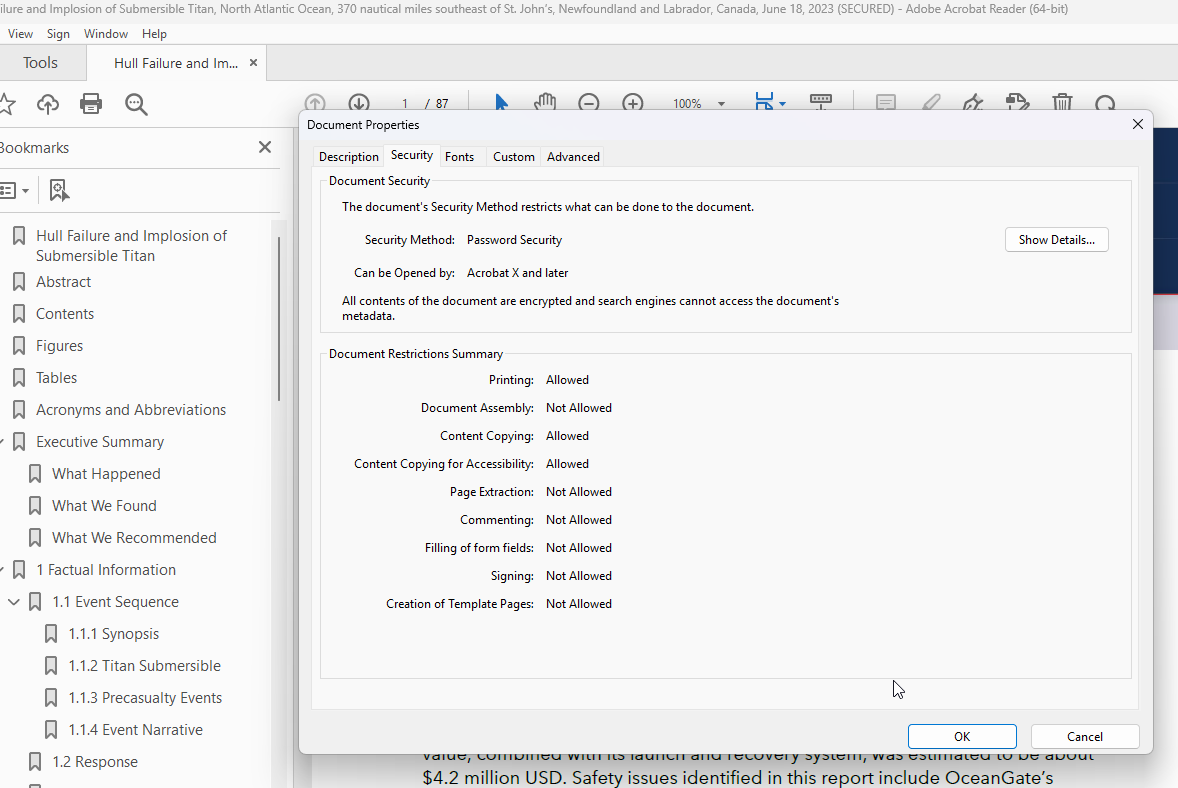Open the zoom level dropdown

point(721,104)
